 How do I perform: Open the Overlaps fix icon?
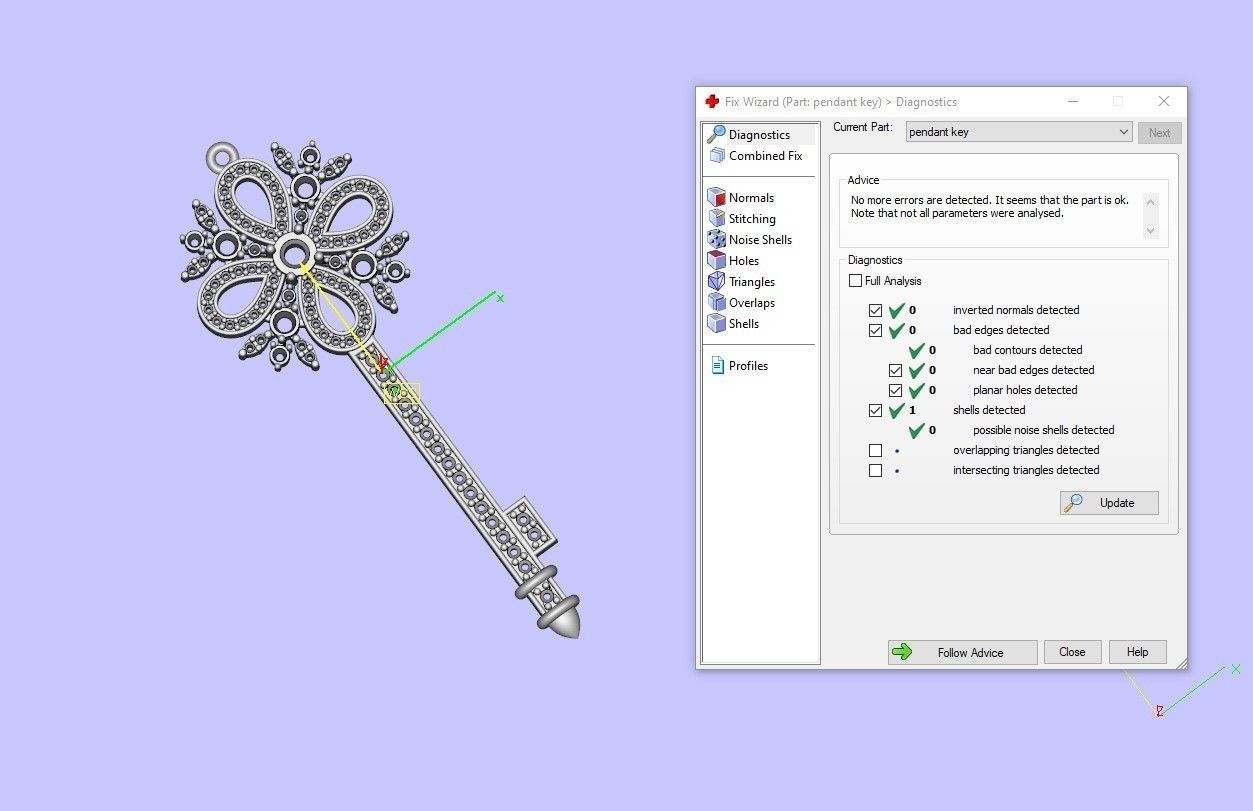click(716, 303)
